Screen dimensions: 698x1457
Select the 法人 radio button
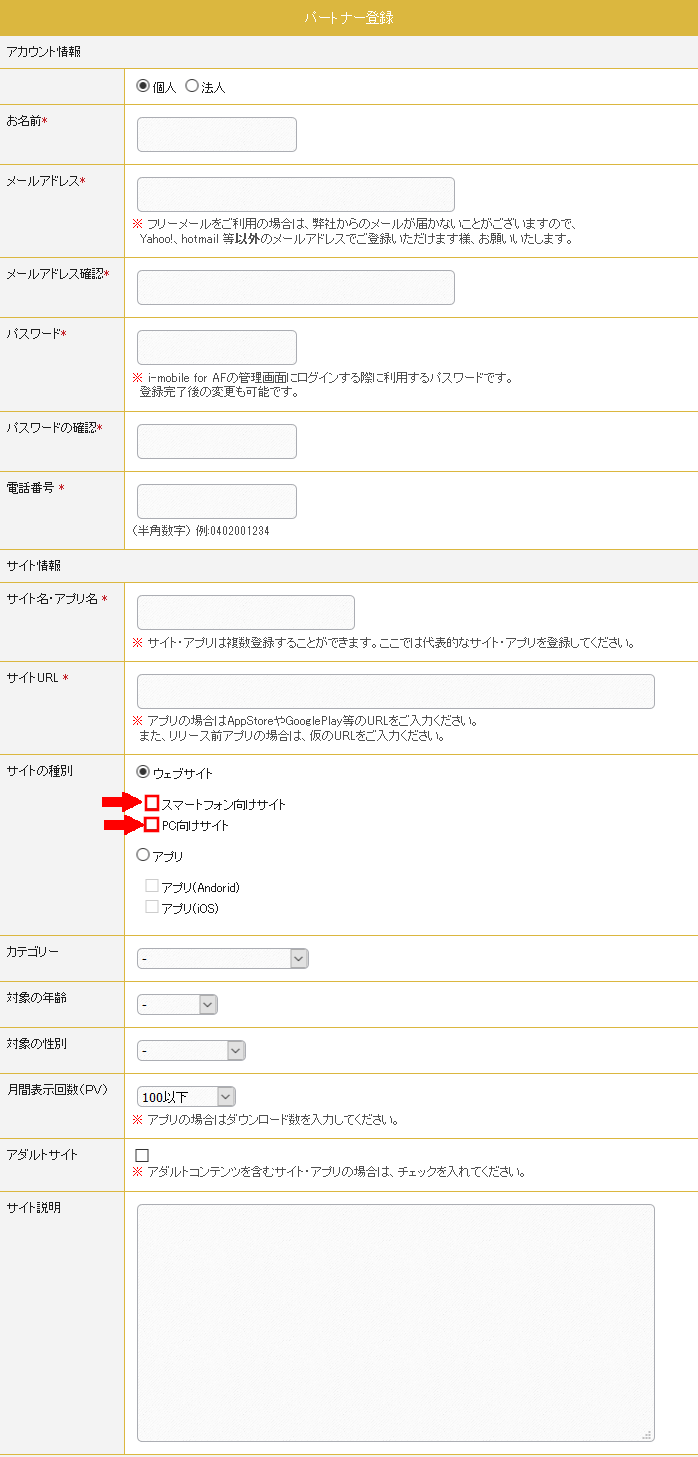(x=192, y=86)
